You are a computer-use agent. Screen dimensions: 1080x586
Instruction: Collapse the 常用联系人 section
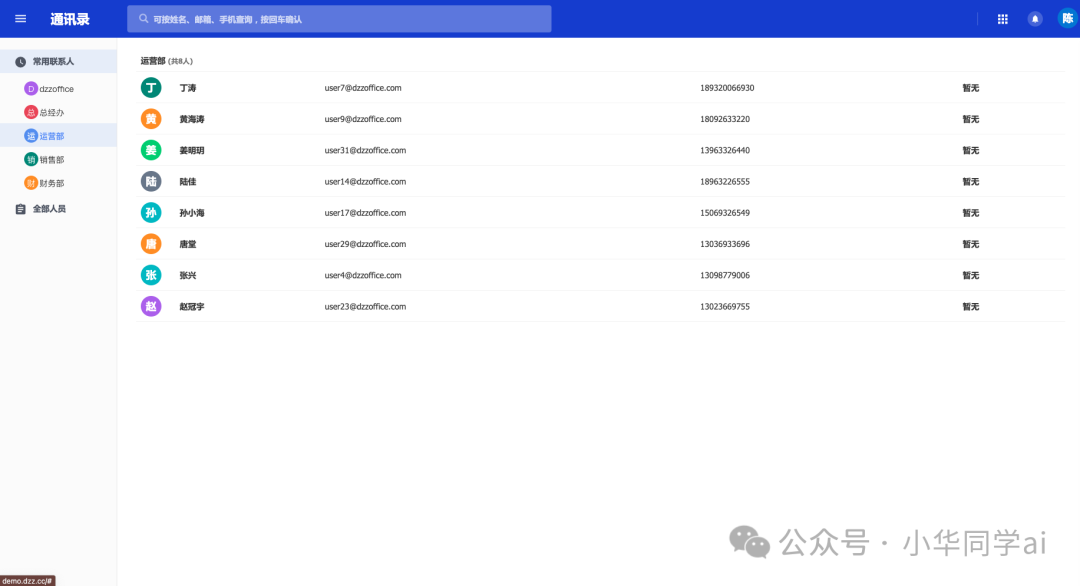[53, 62]
